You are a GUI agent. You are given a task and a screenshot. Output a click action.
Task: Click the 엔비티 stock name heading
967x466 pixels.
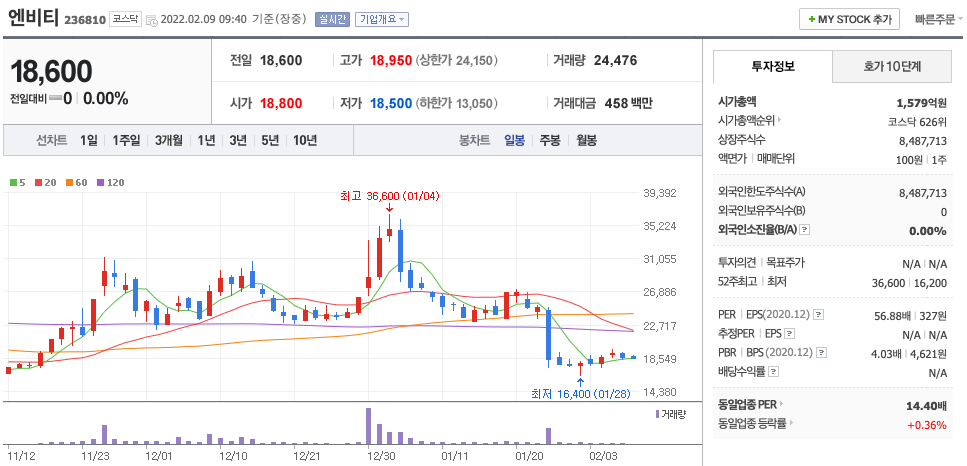click(x=35, y=18)
